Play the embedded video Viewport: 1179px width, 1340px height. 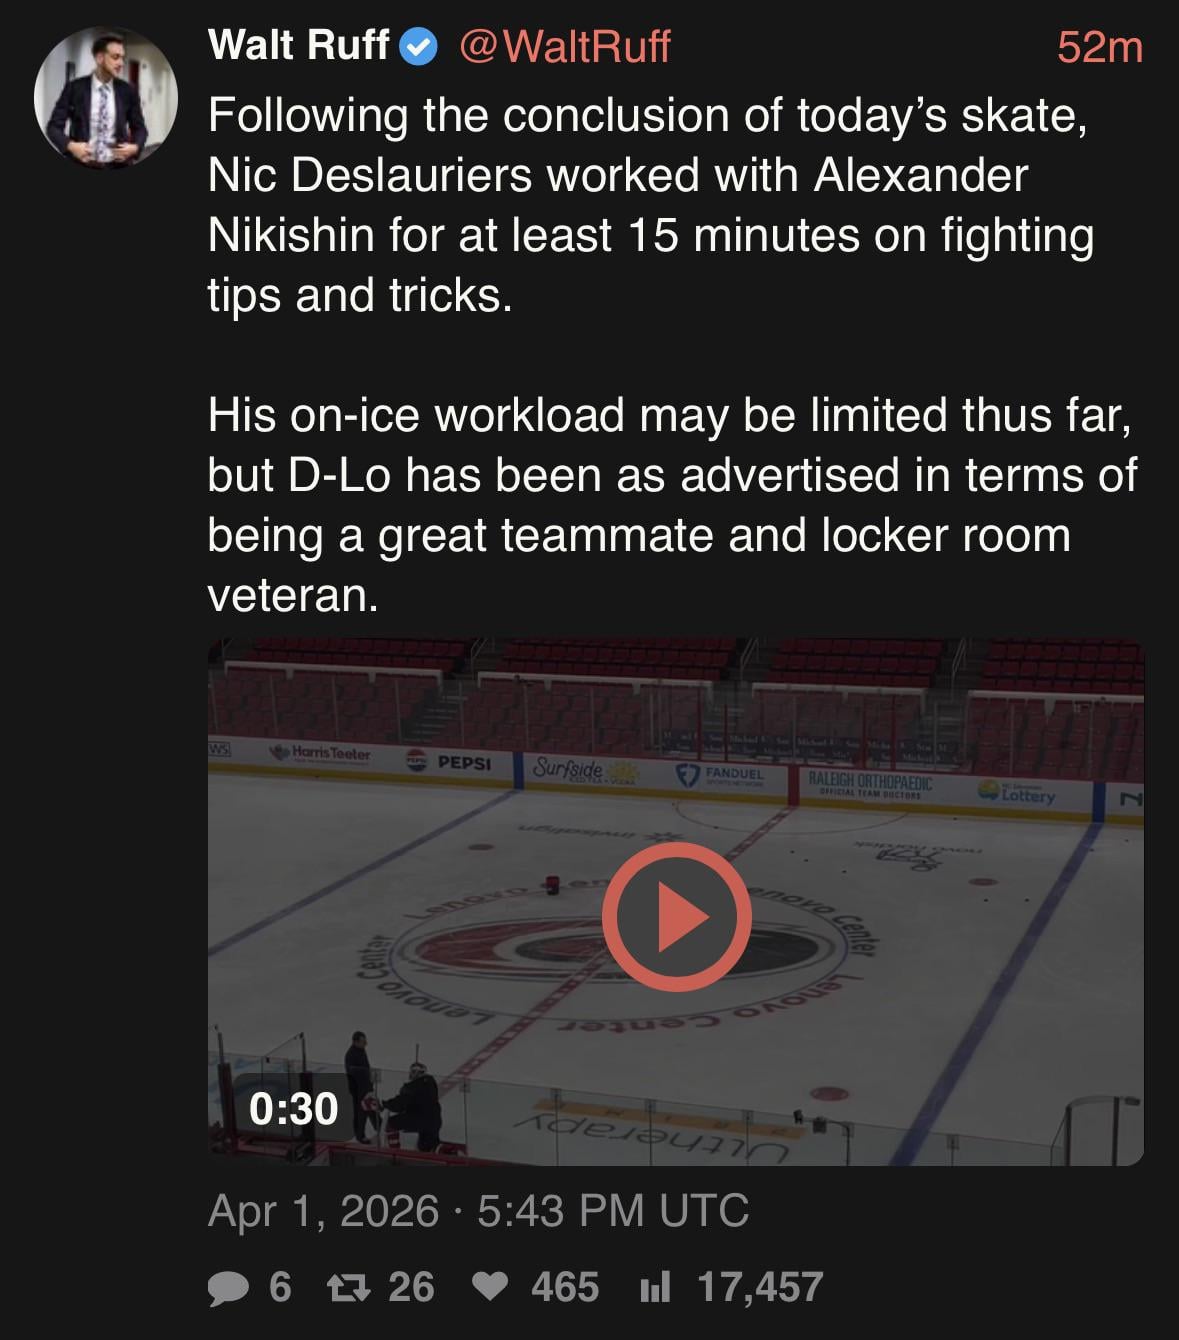676,916
